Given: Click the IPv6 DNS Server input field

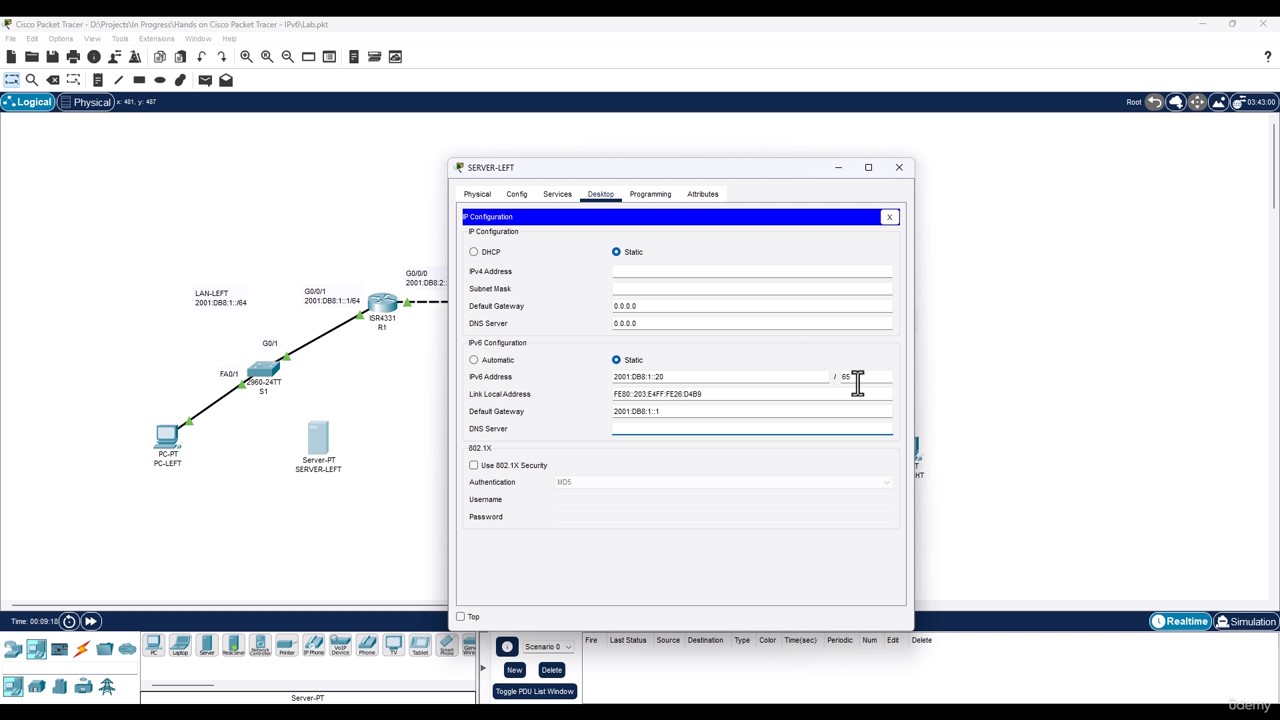Looking at the screenshot, I should 752,428.
